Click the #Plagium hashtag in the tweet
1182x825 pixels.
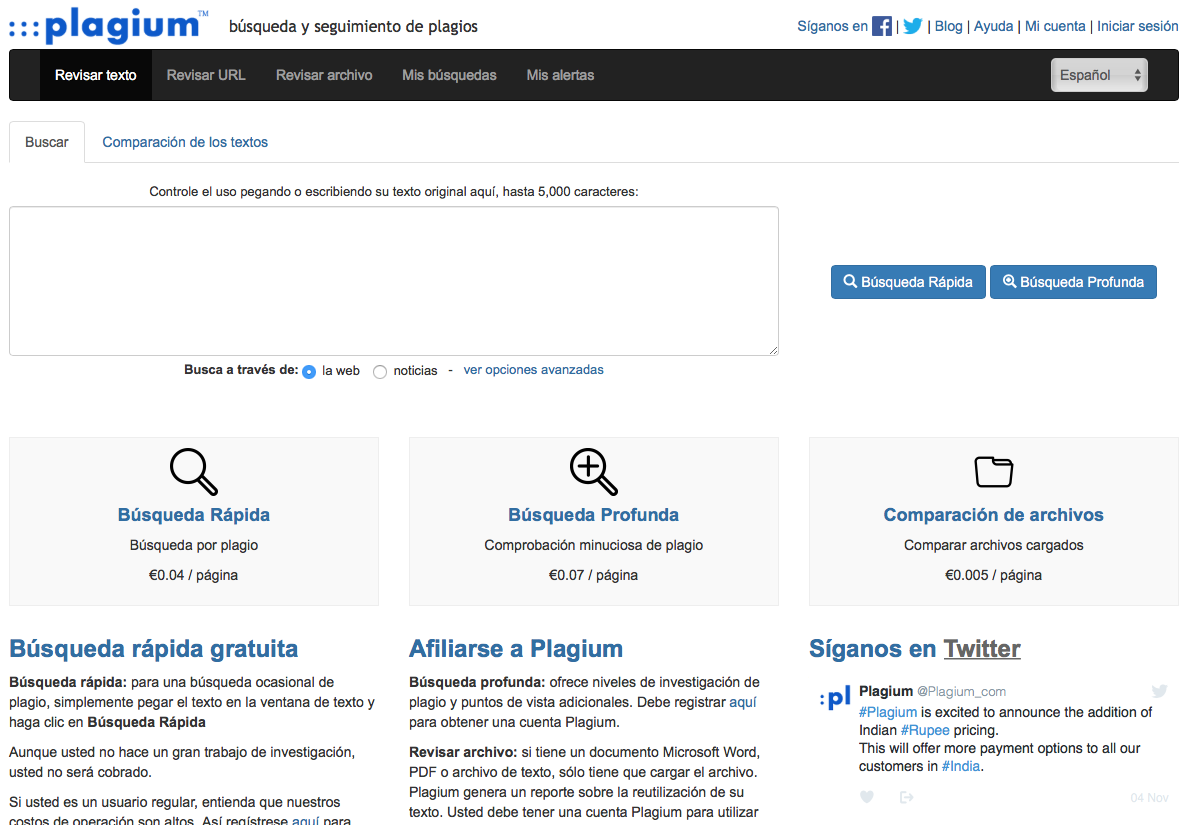pos(888,712)
